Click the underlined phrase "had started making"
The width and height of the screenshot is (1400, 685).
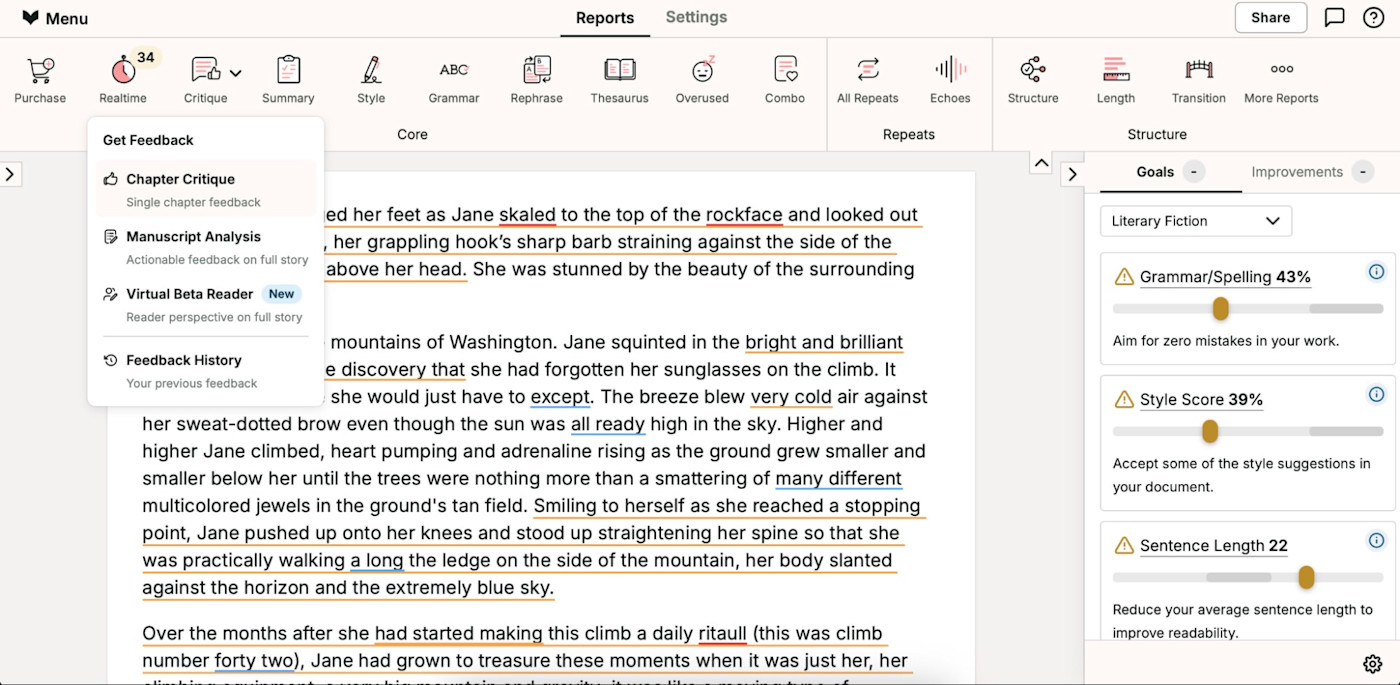click(x=458, y=633)
